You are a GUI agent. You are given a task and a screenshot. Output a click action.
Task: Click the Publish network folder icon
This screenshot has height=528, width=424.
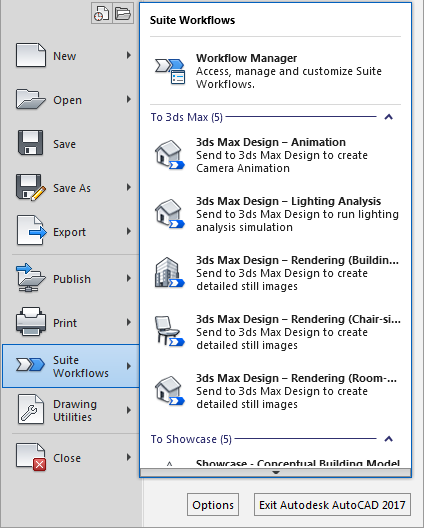pyautogui.click(x=30, y=278)
